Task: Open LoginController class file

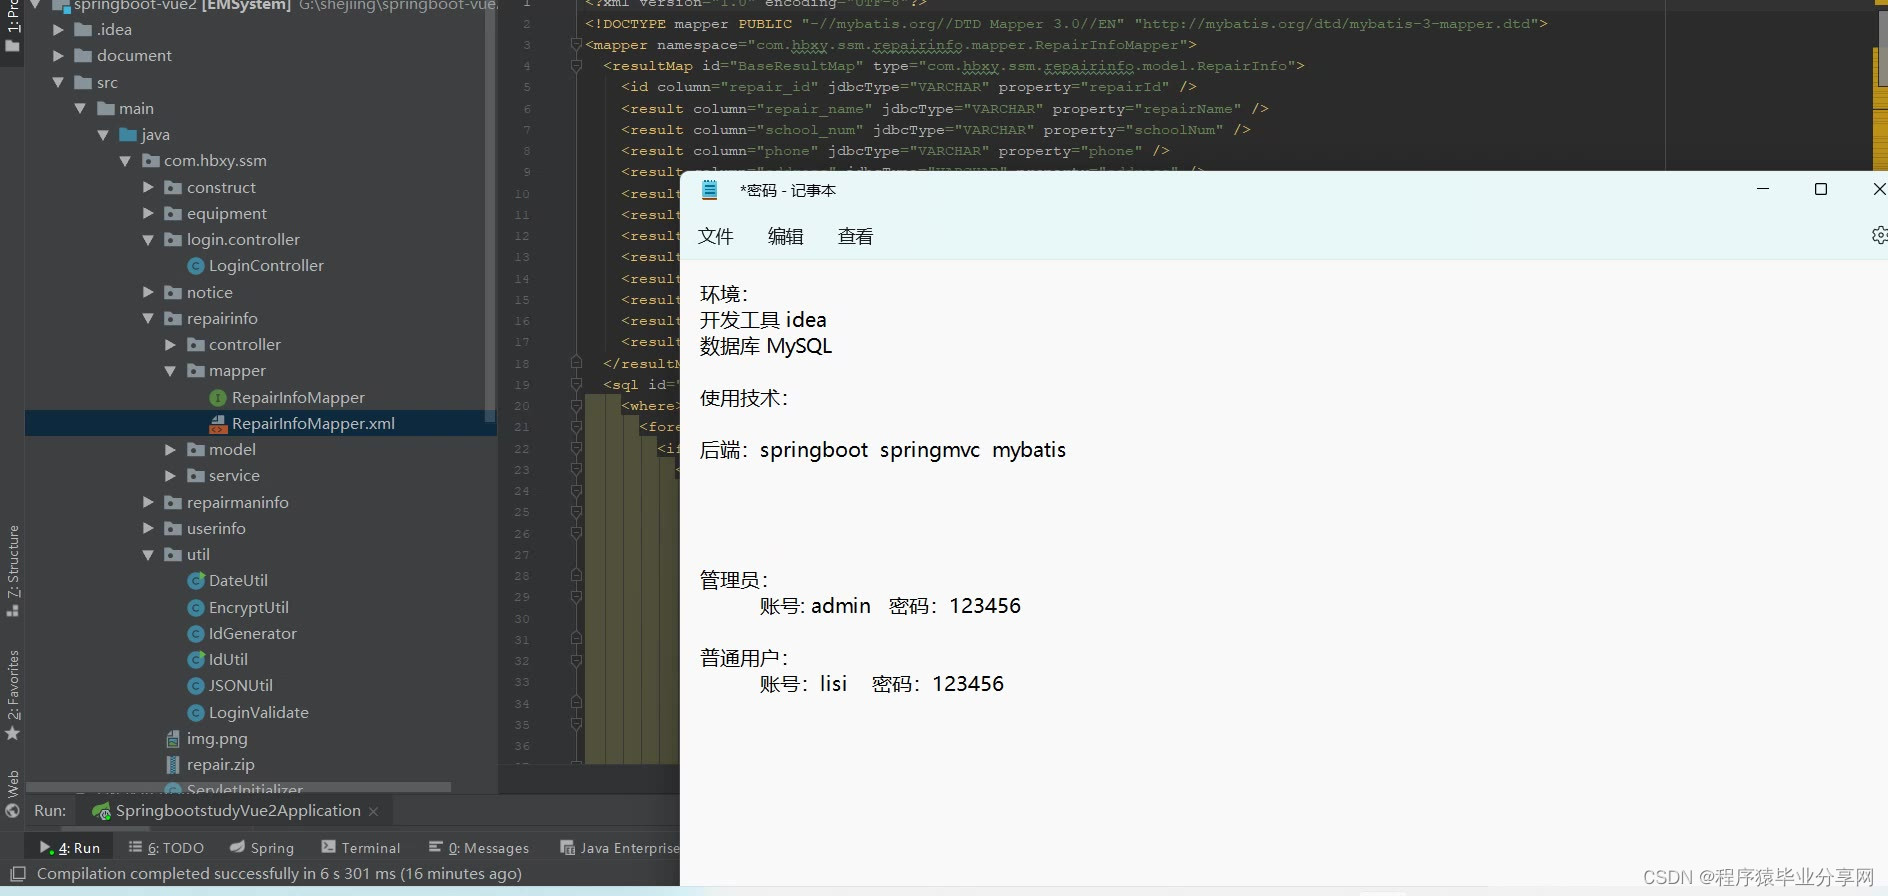Action: click(266, 266)
